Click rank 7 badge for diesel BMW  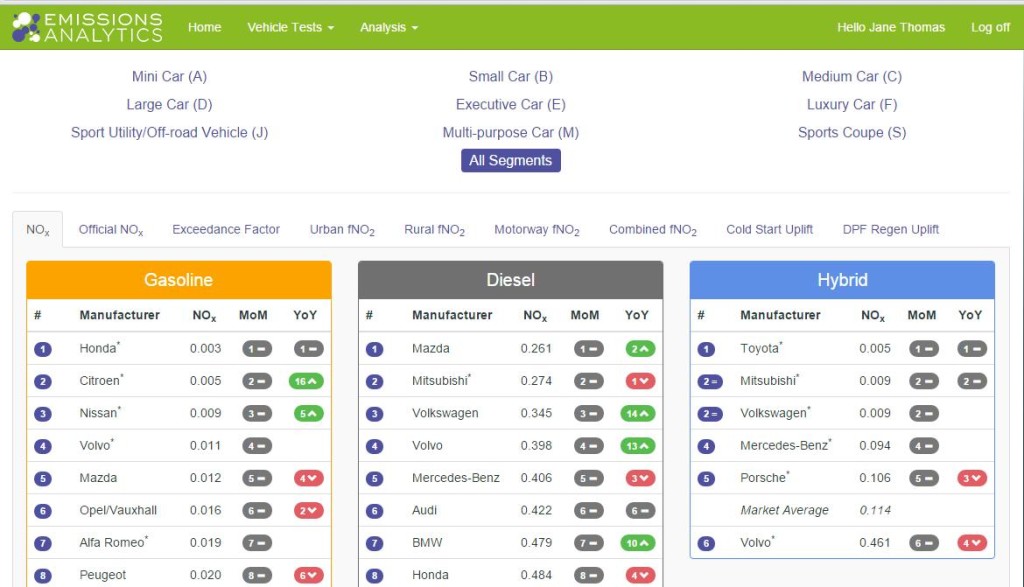tap(374, 543)
